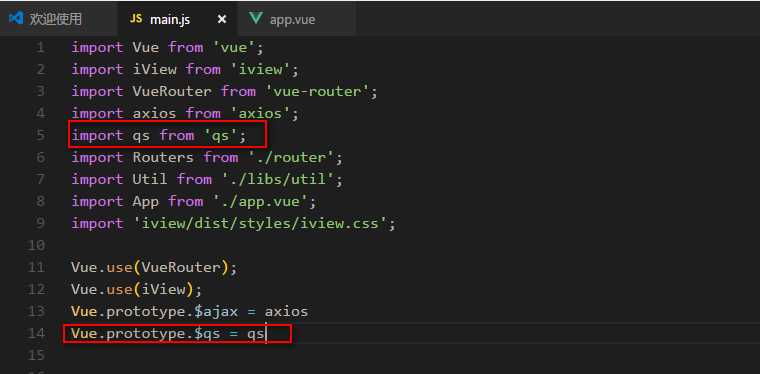Click the VS Code icon on welcome tab
Image resolution: width=760 pixels, height=374 pixels.
pyautogui.click(x=16, y=19)
